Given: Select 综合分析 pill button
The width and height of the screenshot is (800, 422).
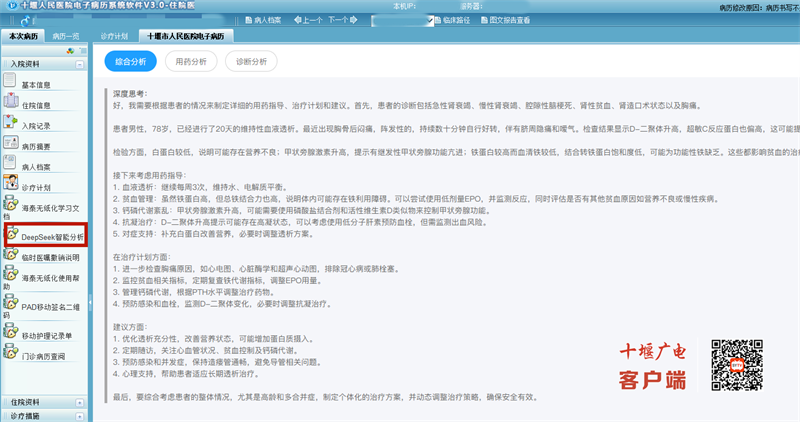Looking at the screenshot, I should click(x=131, y=62).
